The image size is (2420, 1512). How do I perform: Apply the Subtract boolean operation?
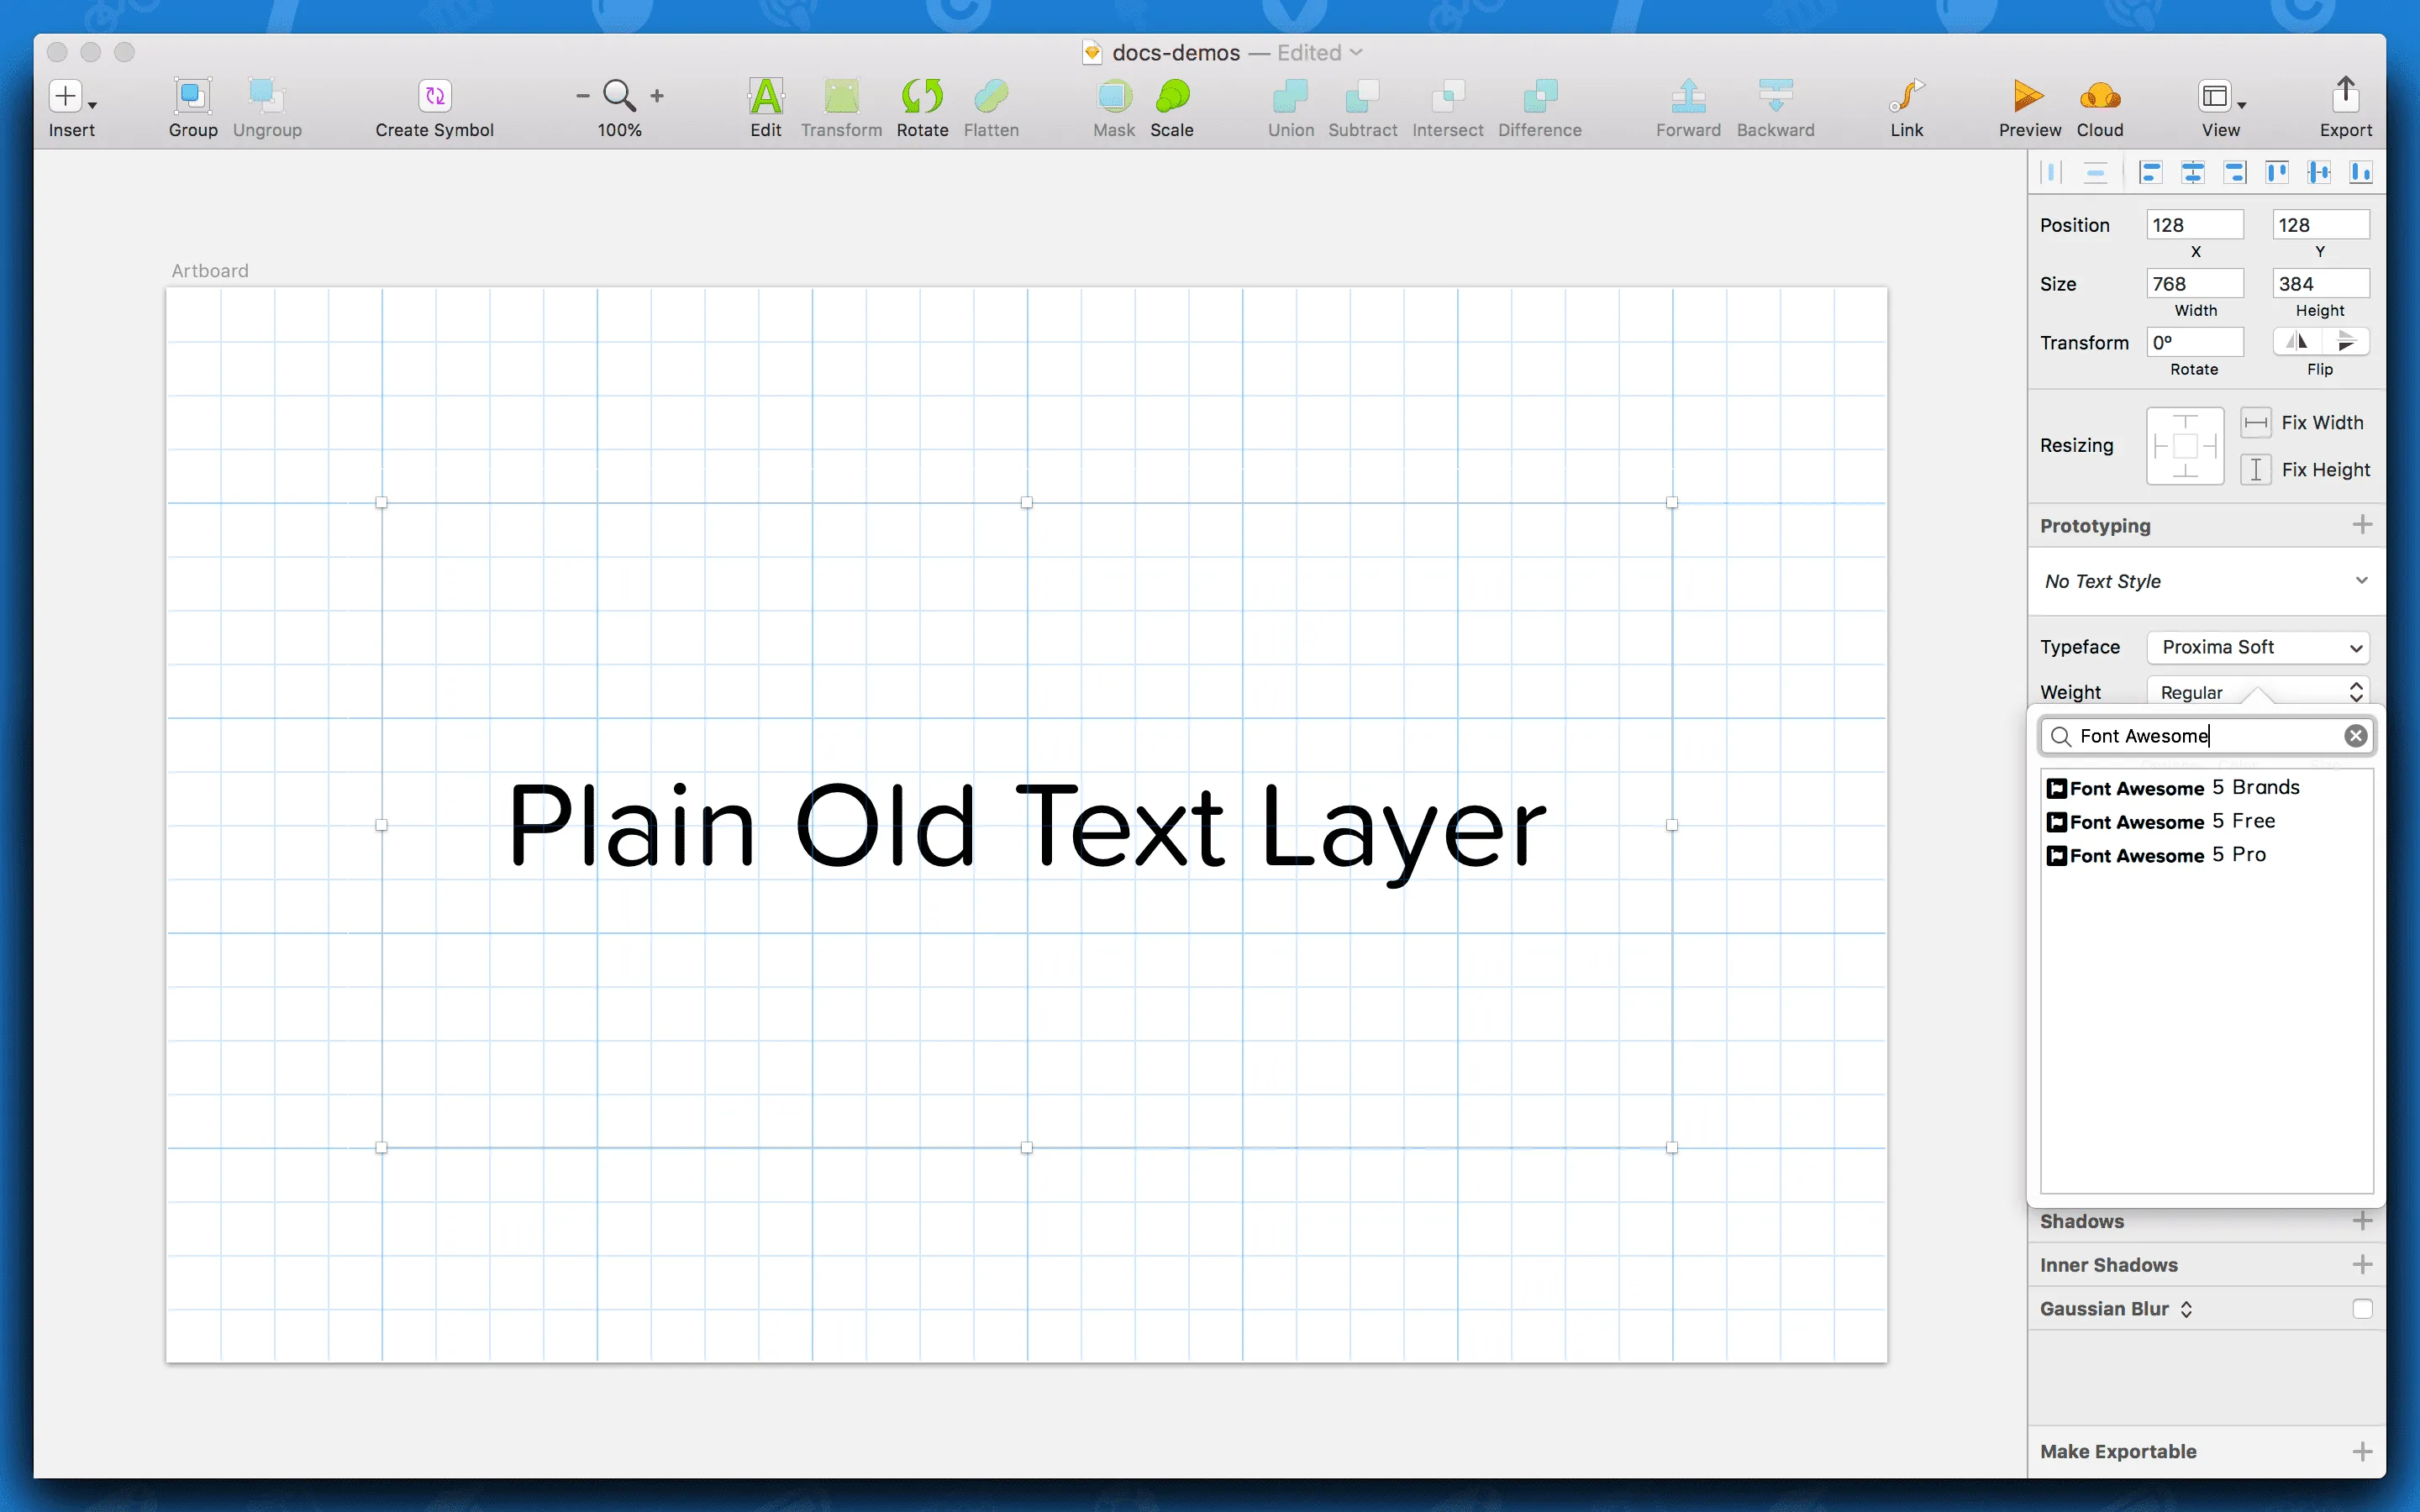[1362, 105]
